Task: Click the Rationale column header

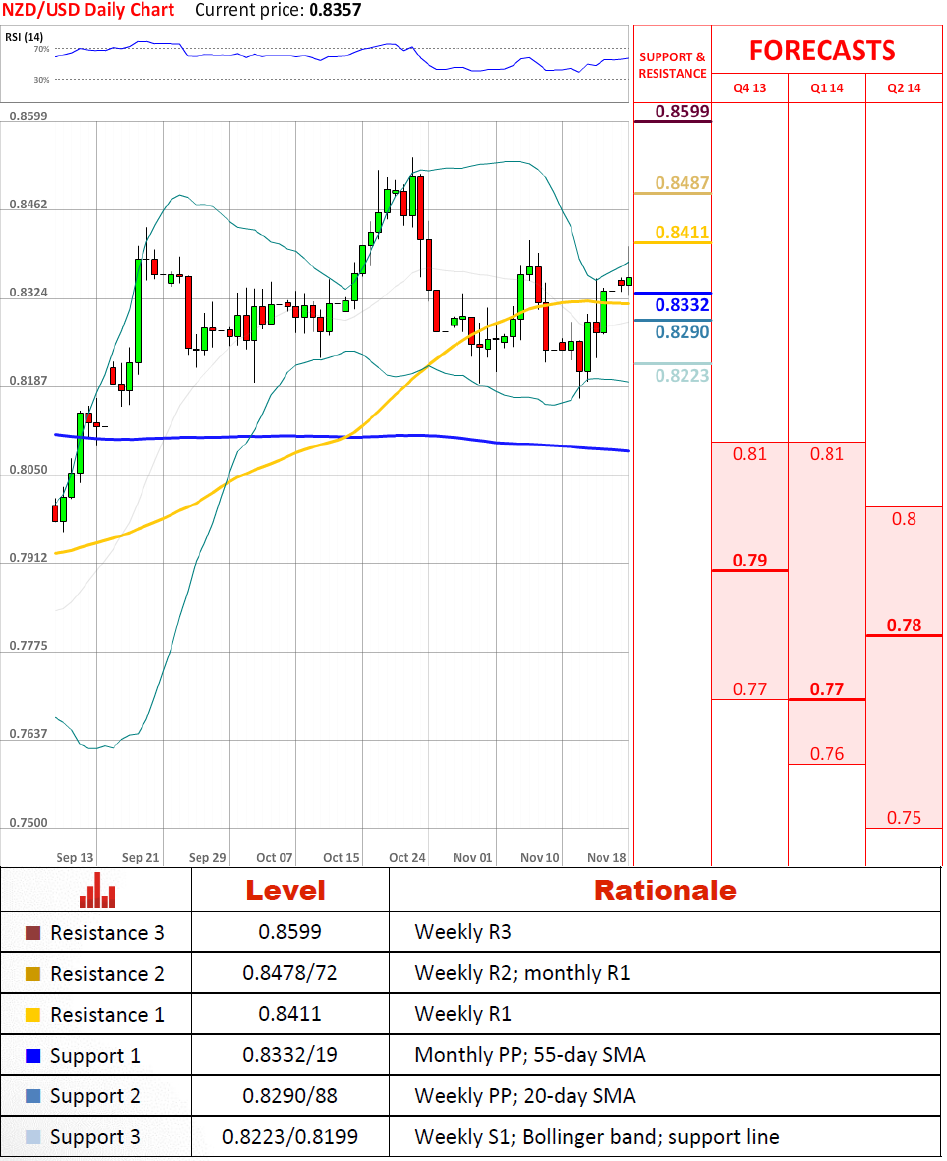Action: pyautogui.click(x=665, y=890)
